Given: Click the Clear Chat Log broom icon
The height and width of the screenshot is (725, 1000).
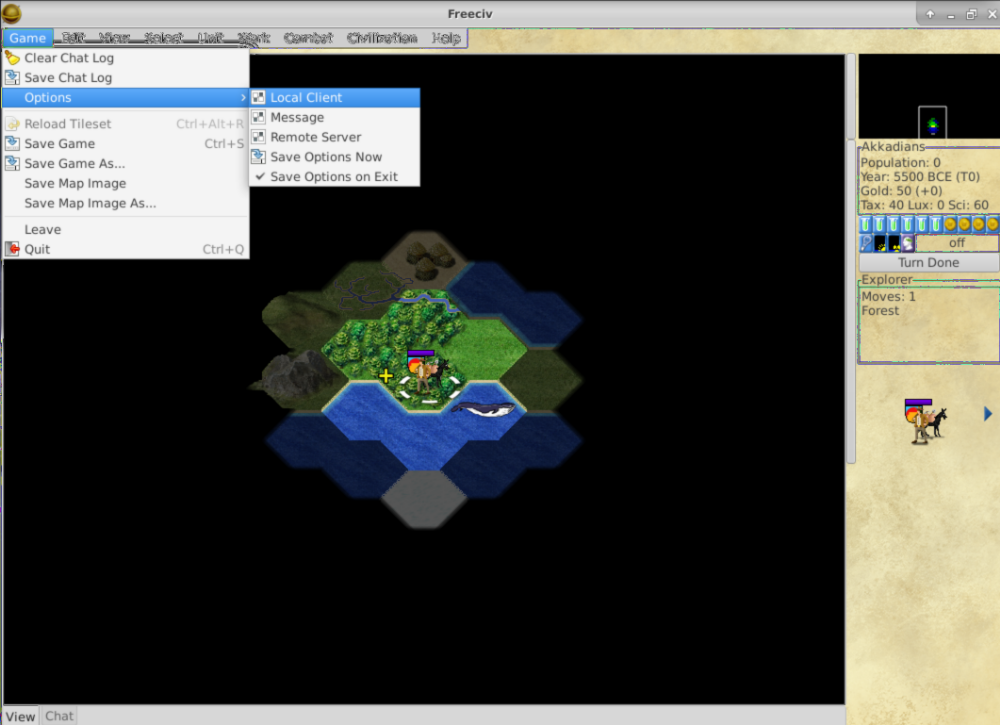Looking at the screenshot, I should 12,58.
